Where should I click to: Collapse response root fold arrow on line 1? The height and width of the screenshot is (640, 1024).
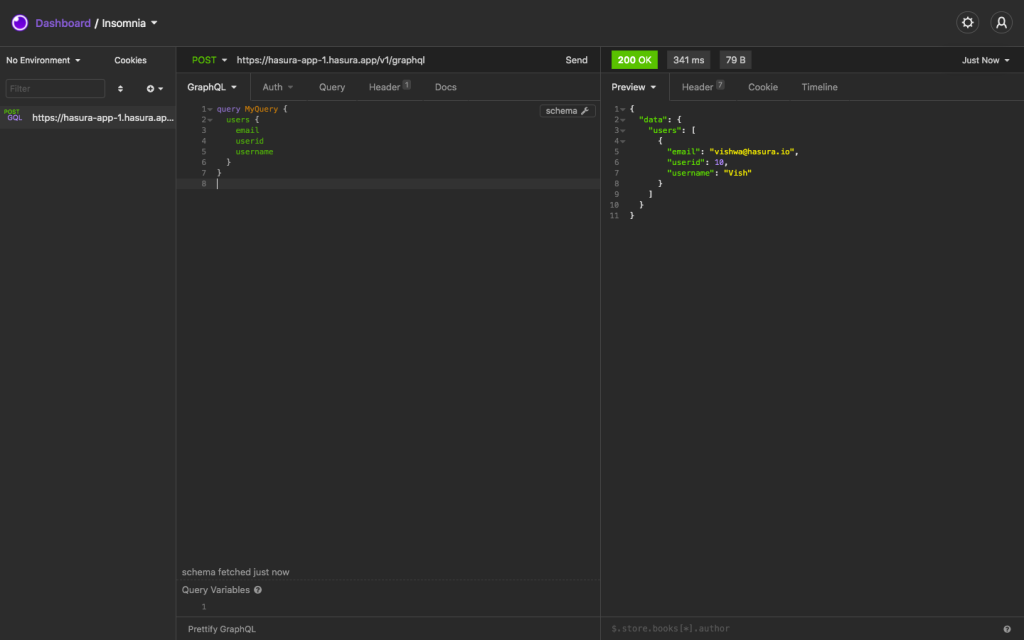(x=623, y=110)
